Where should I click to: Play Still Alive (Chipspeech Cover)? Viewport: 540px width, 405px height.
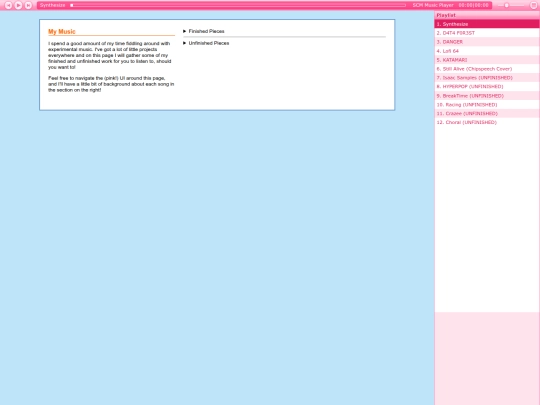(487, 69)
